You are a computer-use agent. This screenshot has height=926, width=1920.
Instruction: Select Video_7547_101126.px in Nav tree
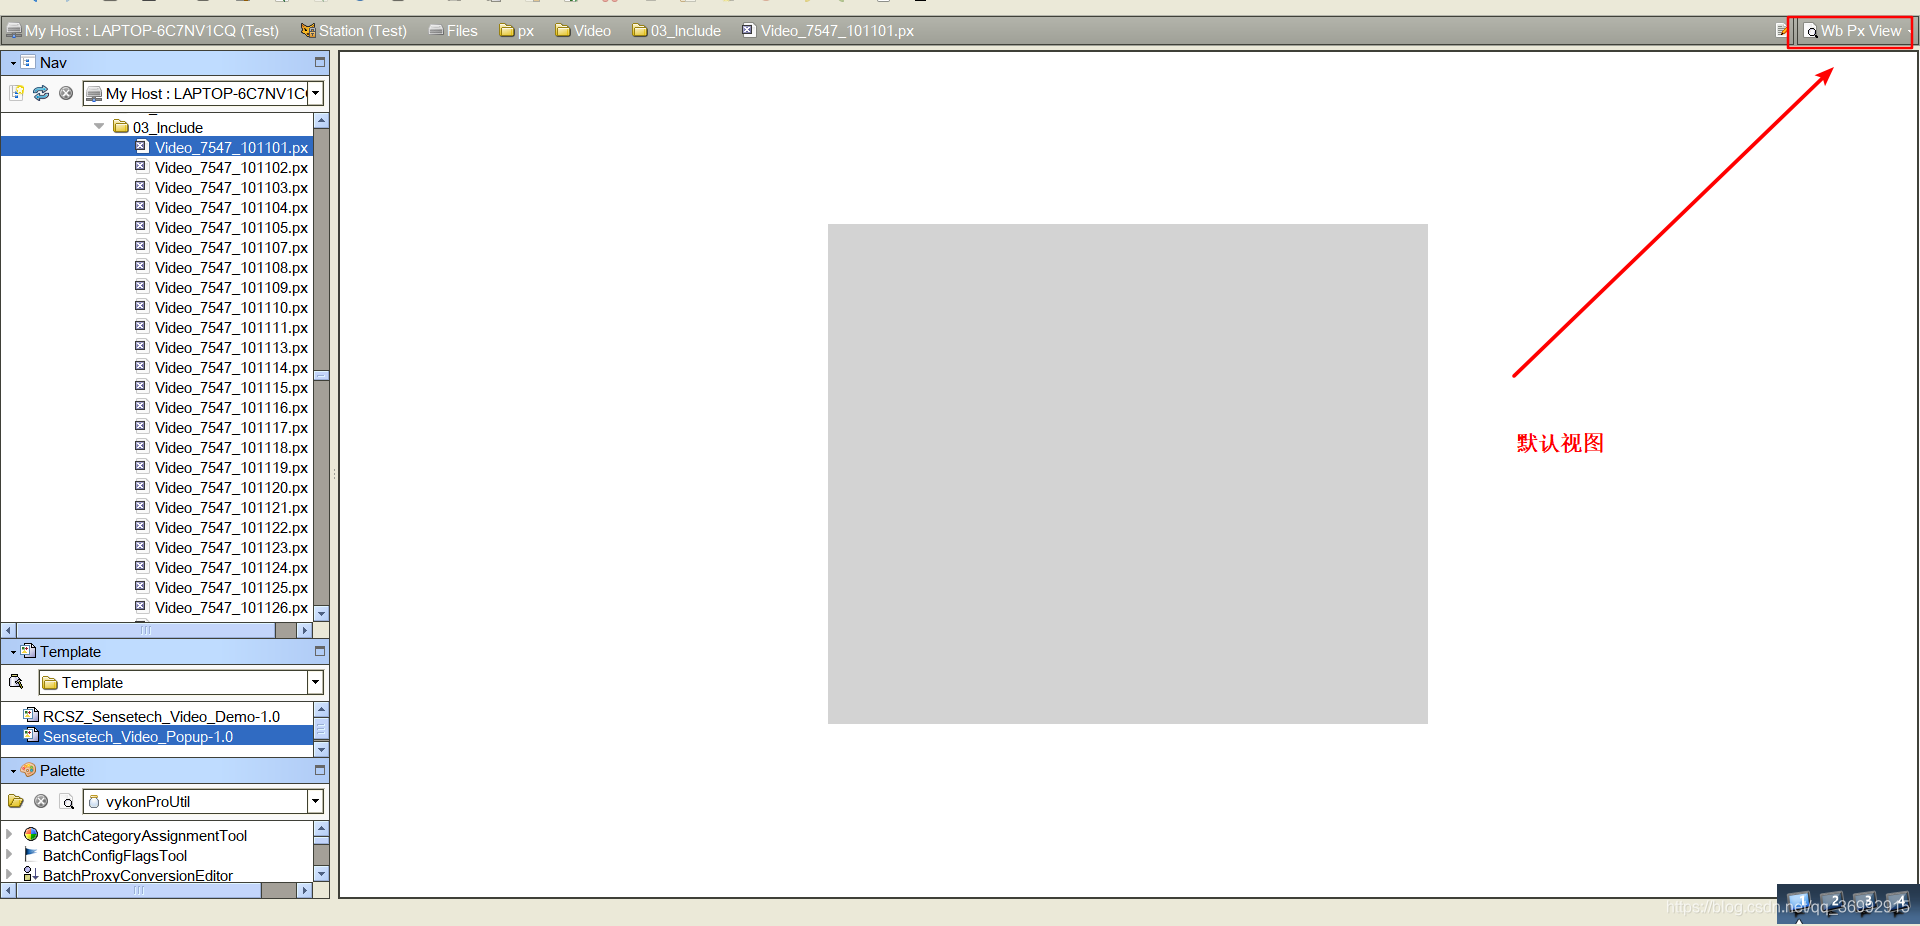[231, 607]
